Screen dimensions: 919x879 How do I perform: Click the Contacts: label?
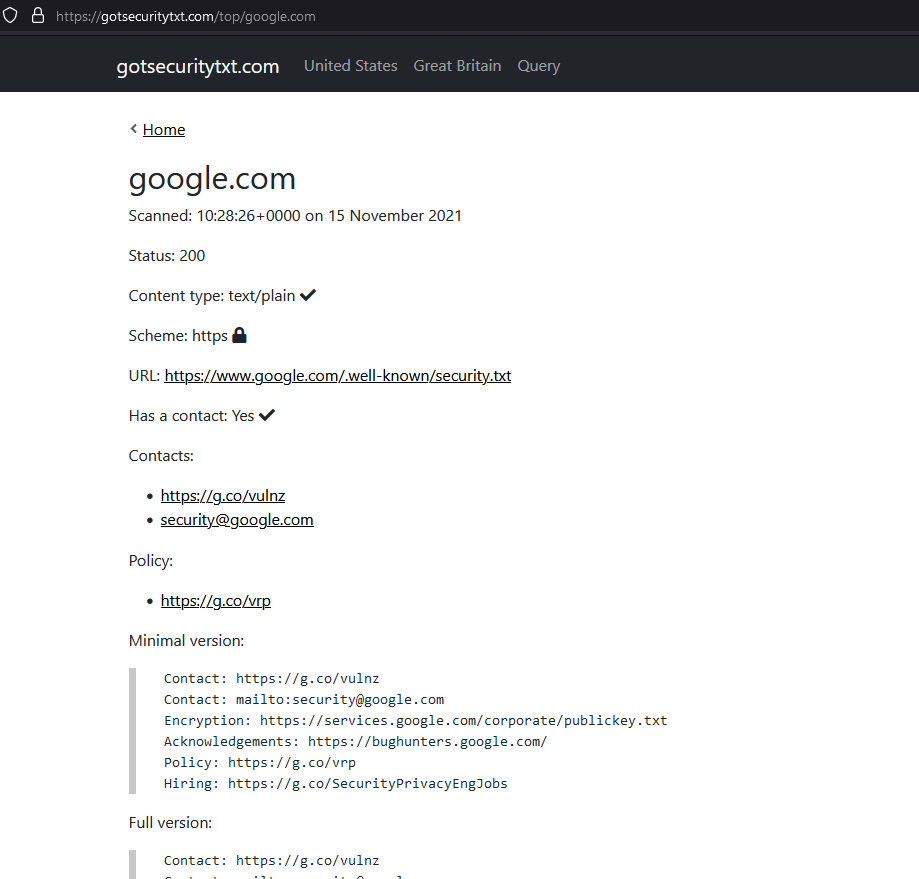click(x=161, y=455)
